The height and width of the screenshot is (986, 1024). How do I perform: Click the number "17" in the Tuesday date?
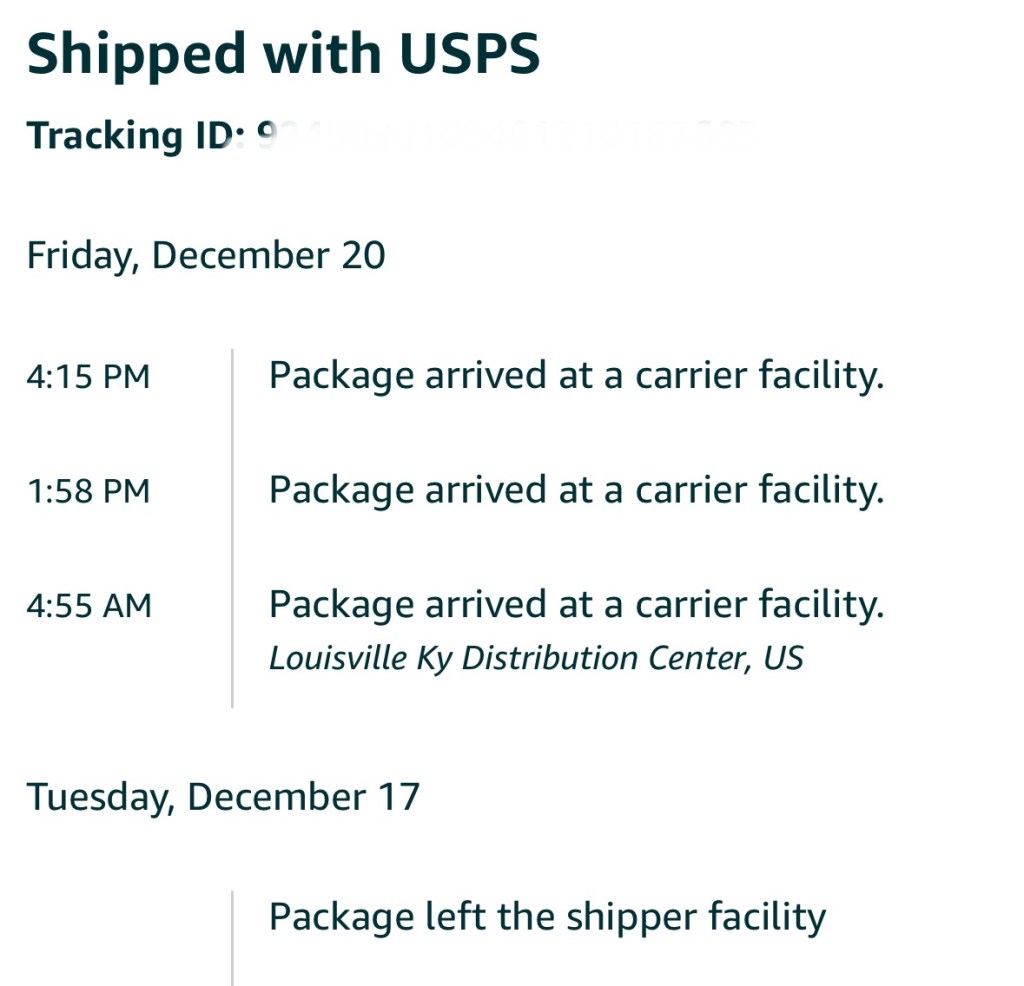pyautogui.click(x=399, y=797)
